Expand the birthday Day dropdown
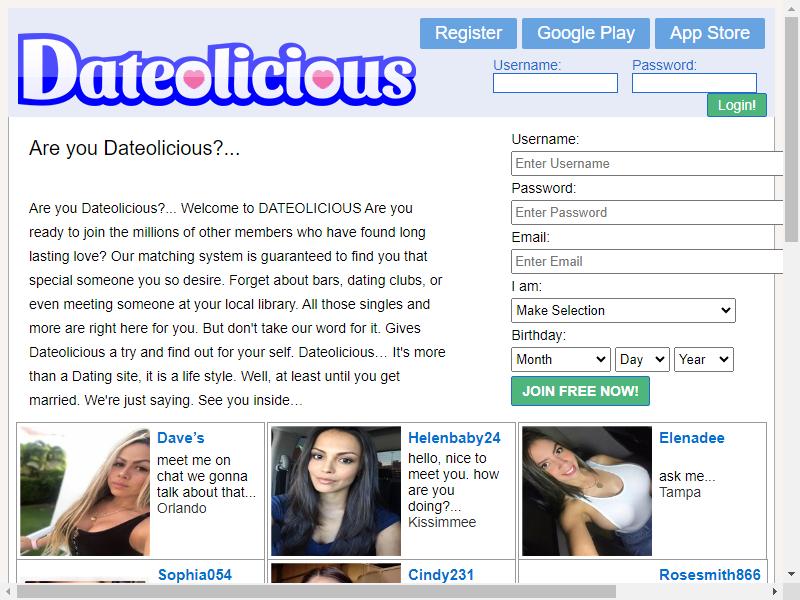The image size is (800, 600). pos(642,360)
